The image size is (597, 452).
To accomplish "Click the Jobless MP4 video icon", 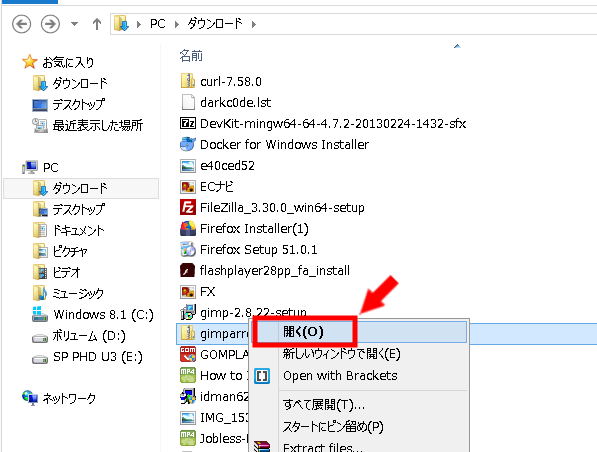I will 188,439.
